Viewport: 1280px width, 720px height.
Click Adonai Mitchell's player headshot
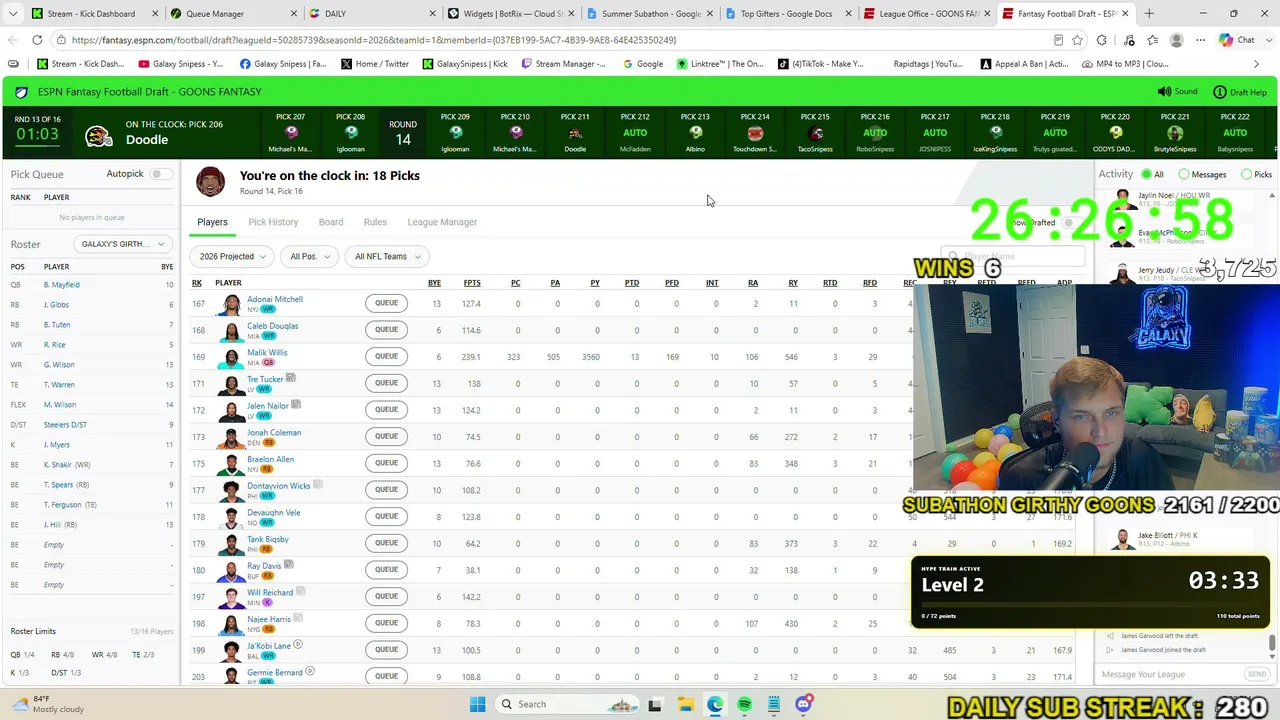pos(231,303)
